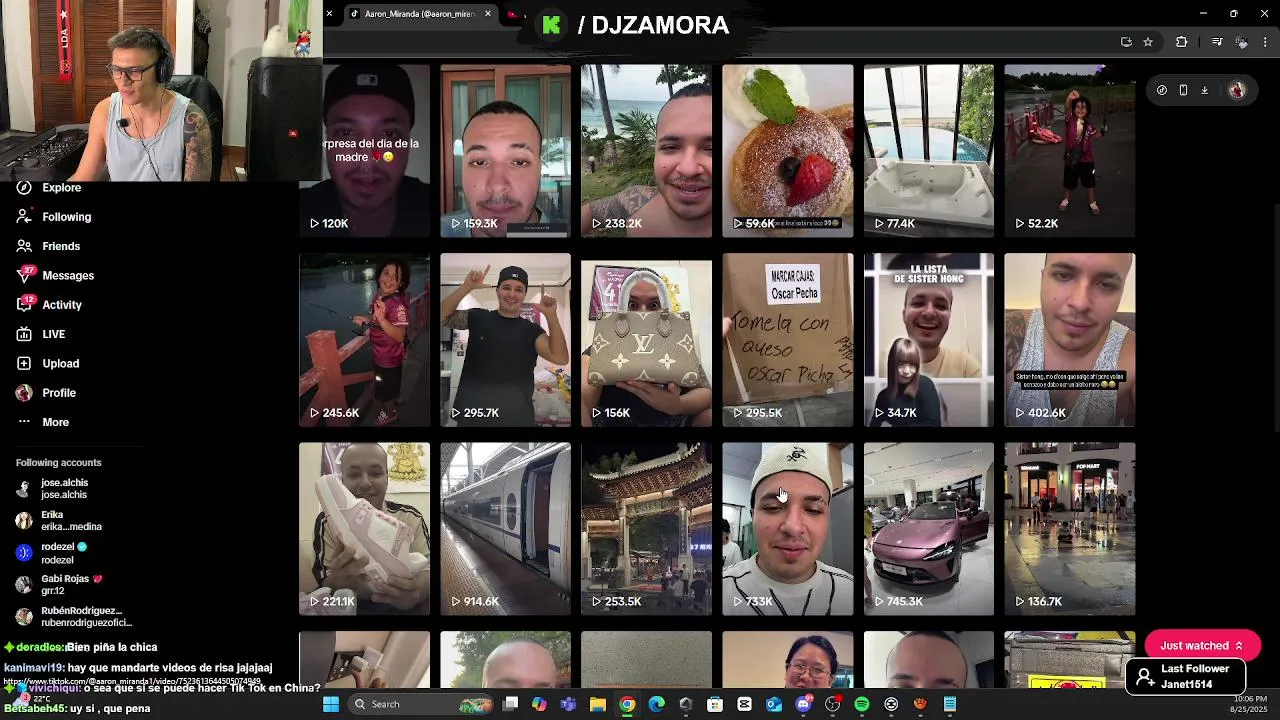Image resolution: width=1280 pixels, height=720 pixels.
Task: Go to Friends in sidebar
Action: click(48, 246)
